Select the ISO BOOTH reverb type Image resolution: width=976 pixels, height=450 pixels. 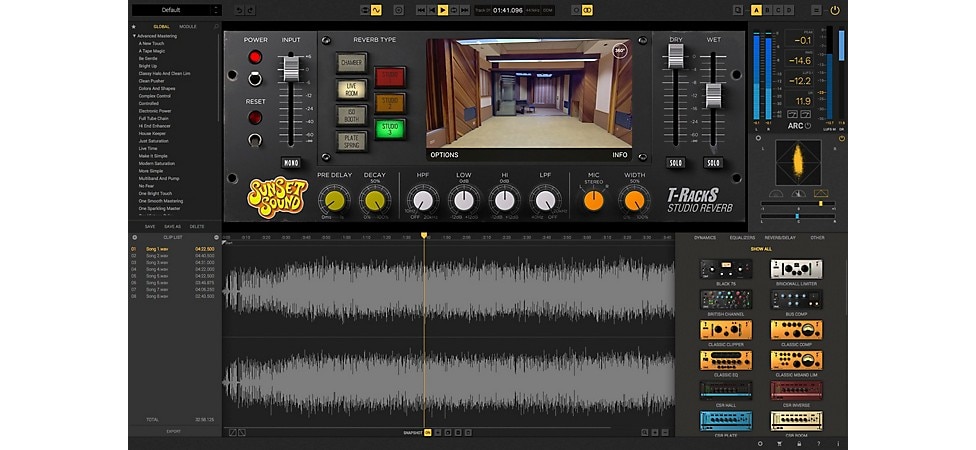pyautogui.click(x=352, y=115)
